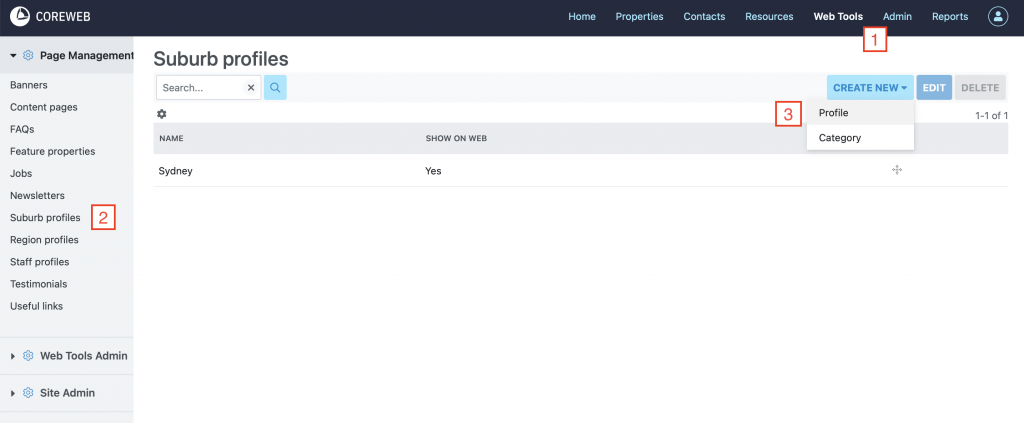Select Profile from the dropdown menu
This screenshot has width=1024, height=423.
(x=833, y=113)
